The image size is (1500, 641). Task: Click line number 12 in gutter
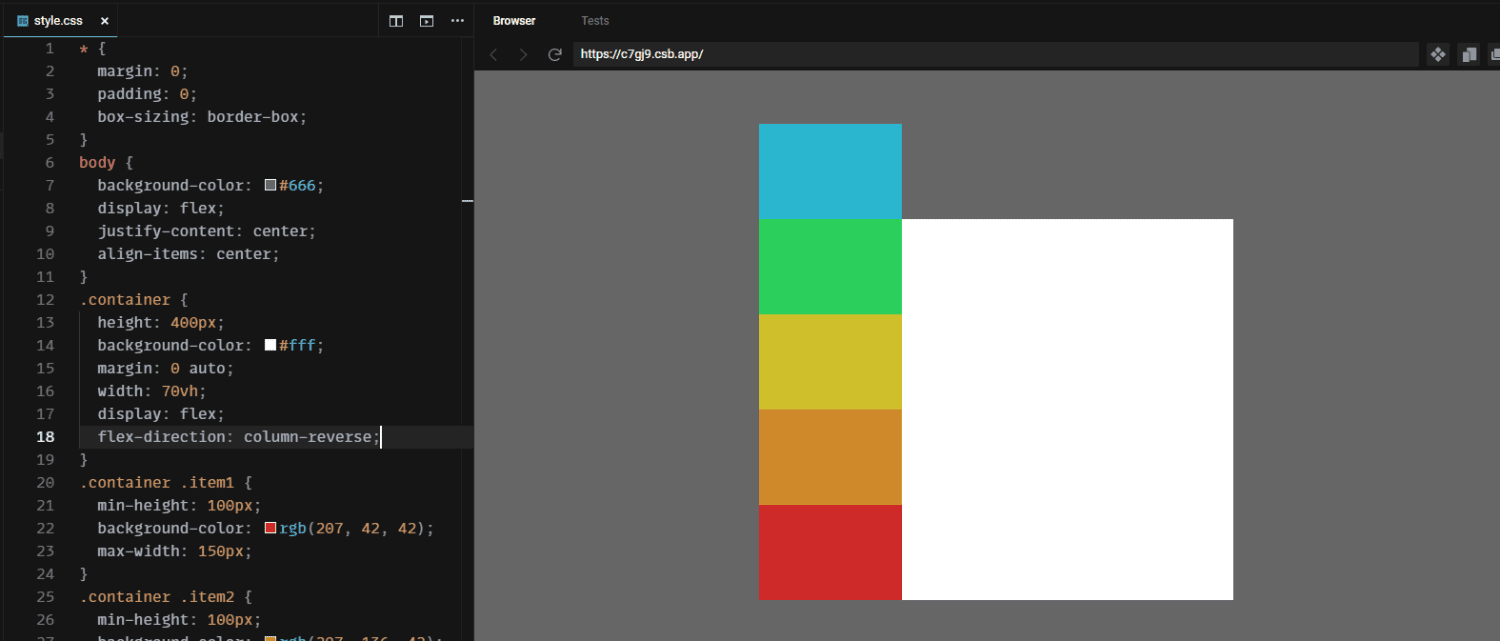[46, 300]
